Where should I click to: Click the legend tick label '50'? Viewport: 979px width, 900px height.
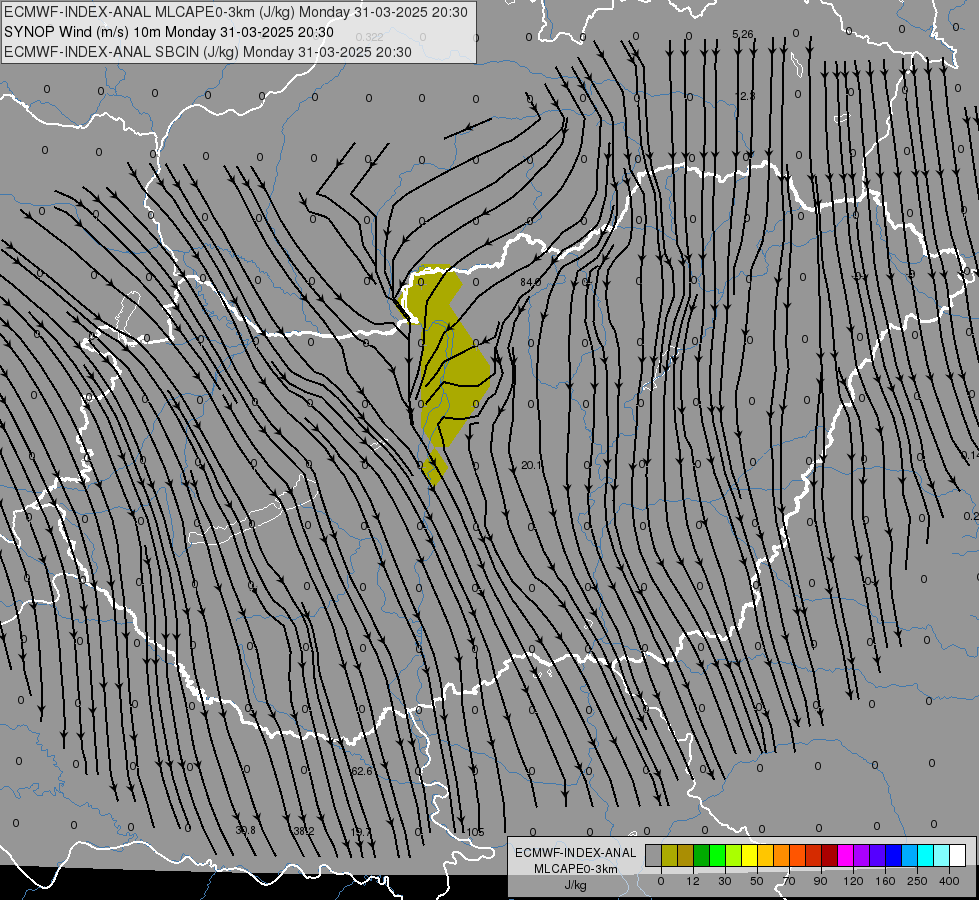pos(757,881)
